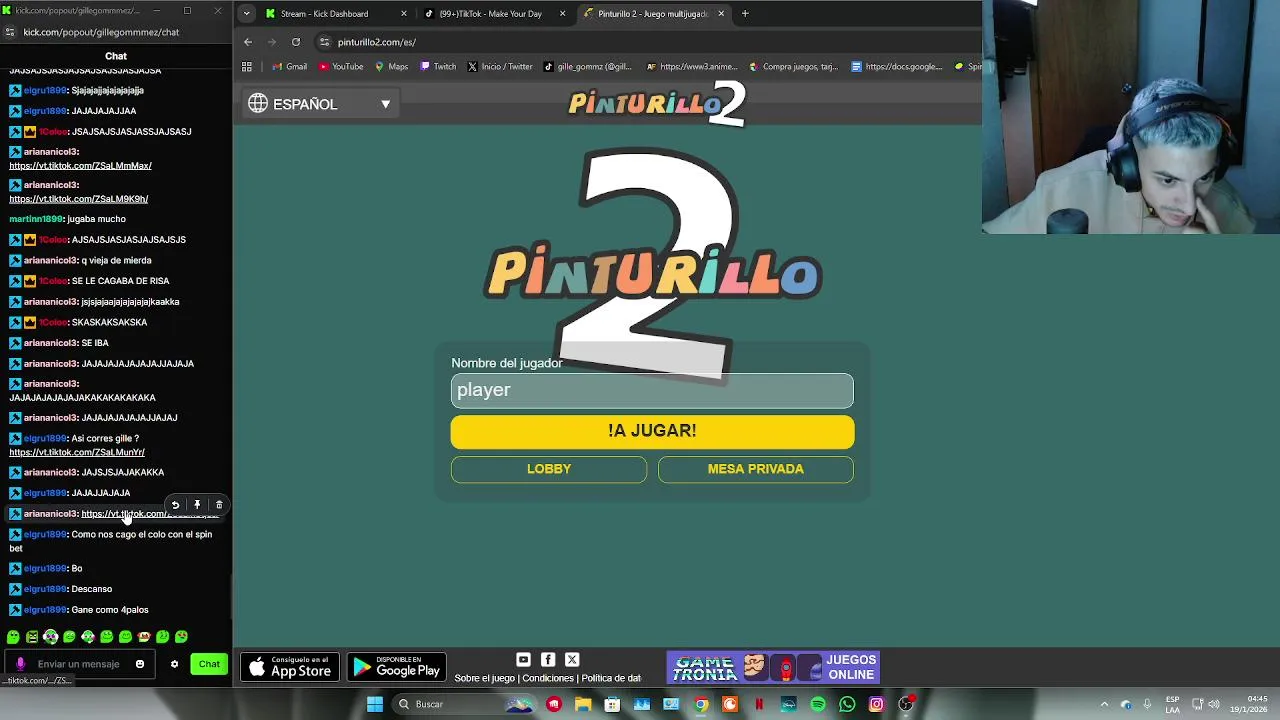Open Pinturillo's YouTube social icon
Screen dimensions: 1280x720
pos(523,659)
